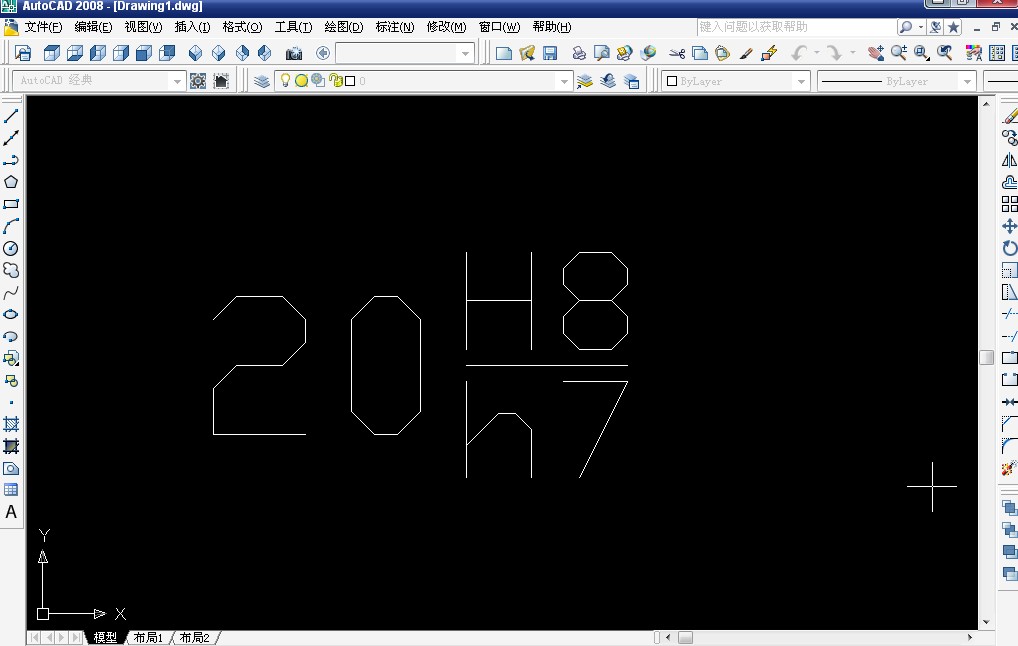The width and height of the screenshot is (1018, 646).
Task: Select the Polygon draw tool
Action: click(11, 182)
